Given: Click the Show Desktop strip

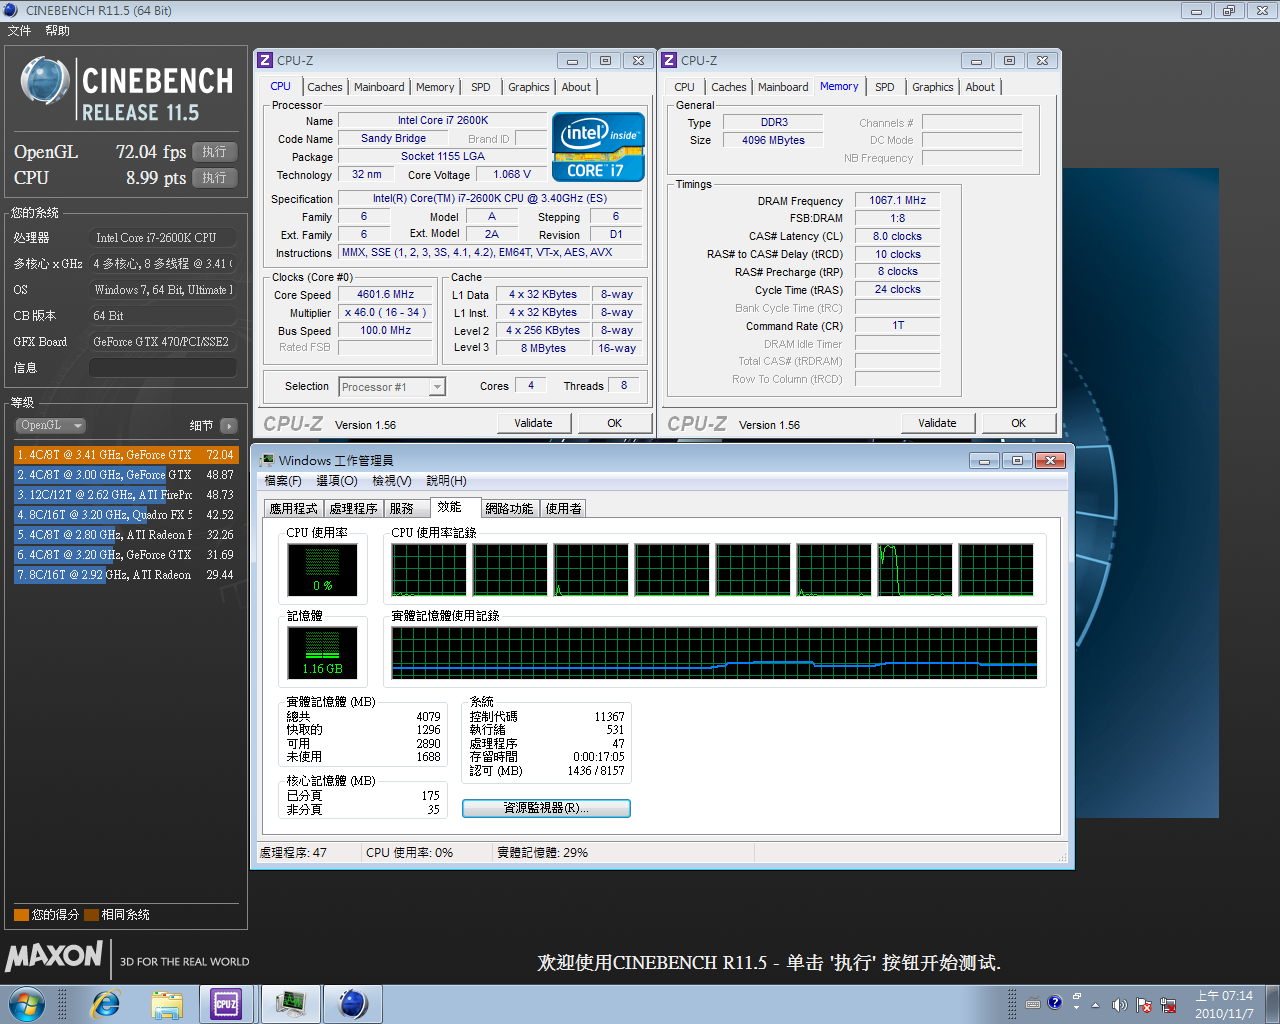Looking at the screenshot, I should pyautogui.click(x=1272, y=1004).
